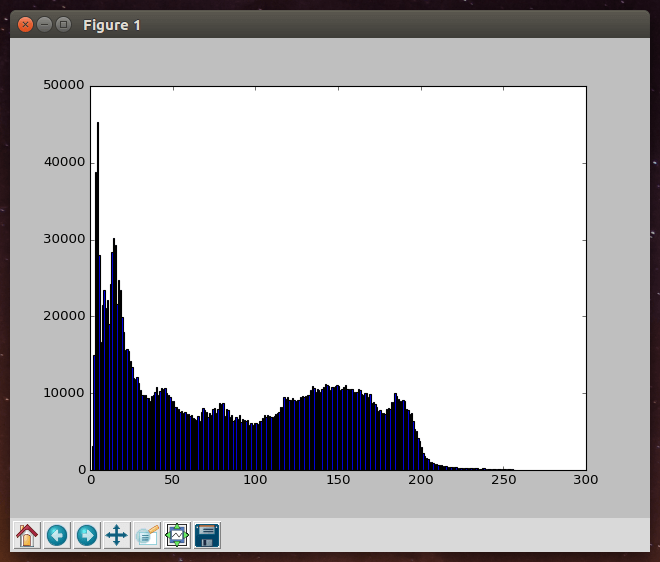Activate the Pan axes tool

click(x=117, y=535)
